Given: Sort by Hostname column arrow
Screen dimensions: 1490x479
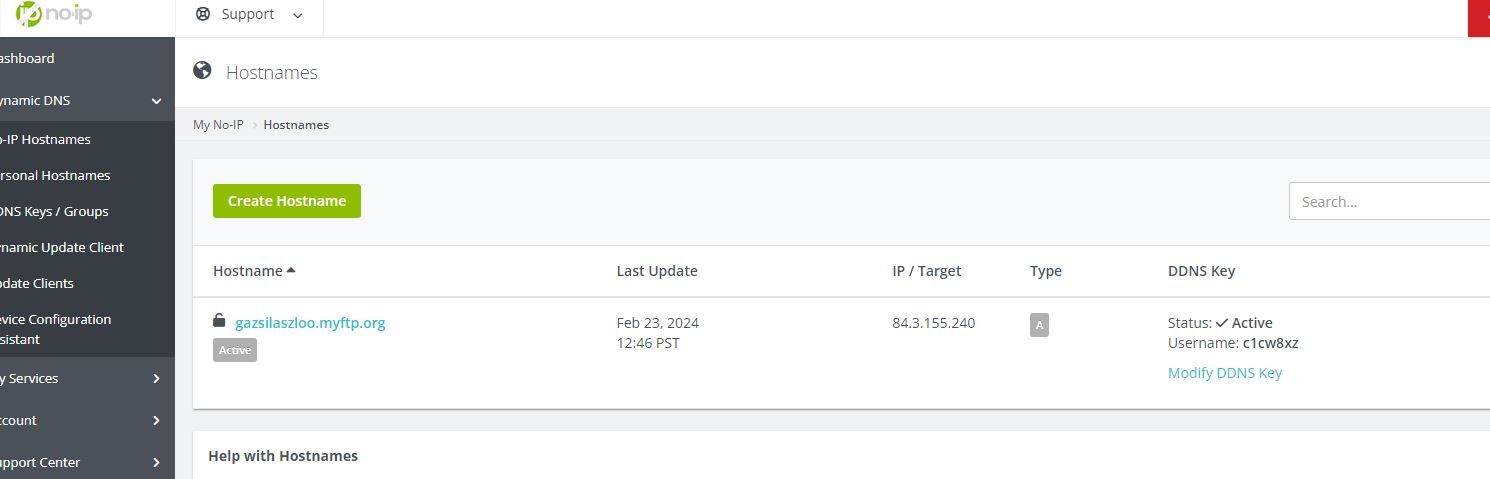Looking at the screenshot, I should [291, 270].
